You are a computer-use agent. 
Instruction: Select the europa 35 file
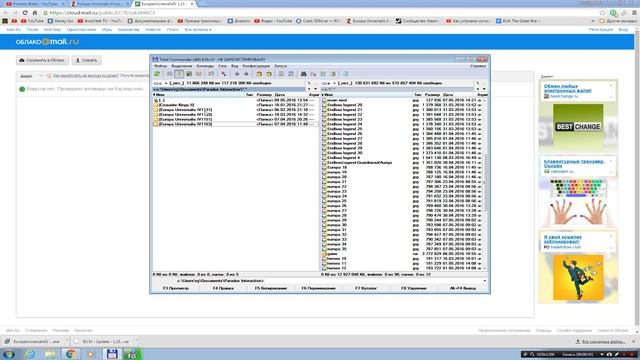tap(337, 249)
